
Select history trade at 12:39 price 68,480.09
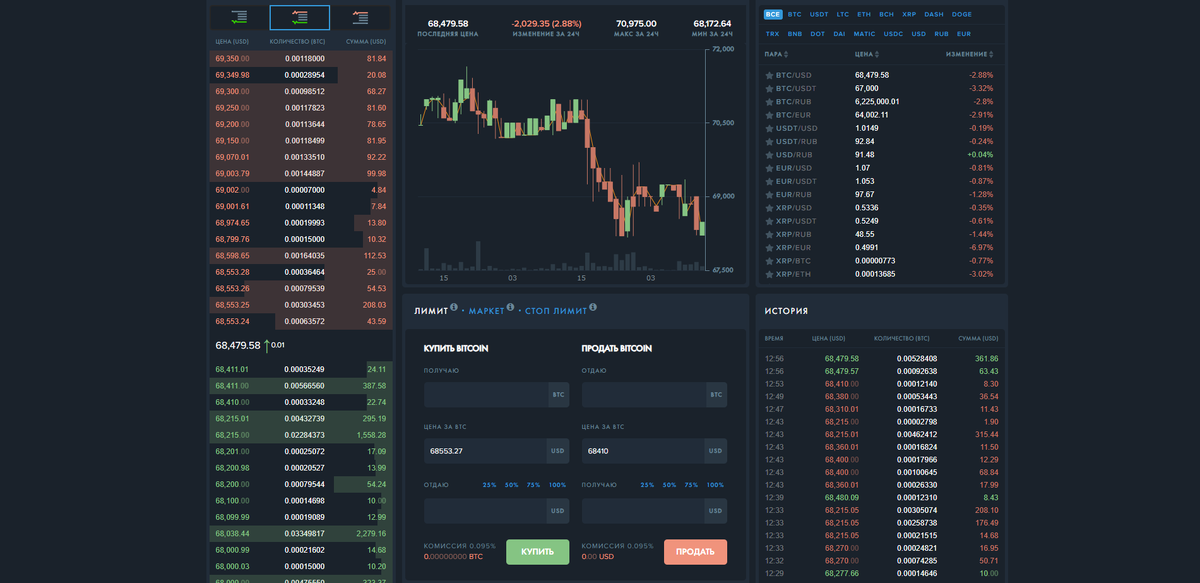tap(881, 497)
